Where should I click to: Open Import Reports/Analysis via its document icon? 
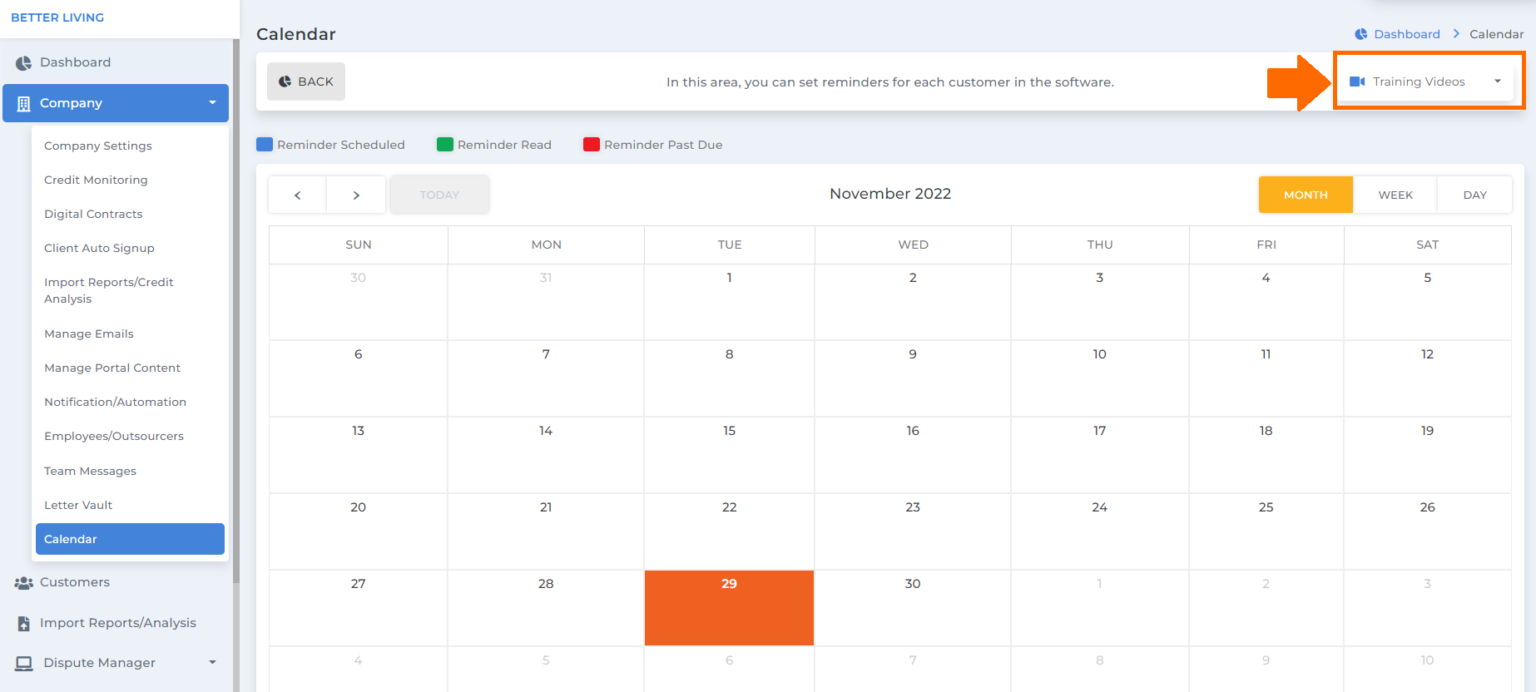pos(22,622)
